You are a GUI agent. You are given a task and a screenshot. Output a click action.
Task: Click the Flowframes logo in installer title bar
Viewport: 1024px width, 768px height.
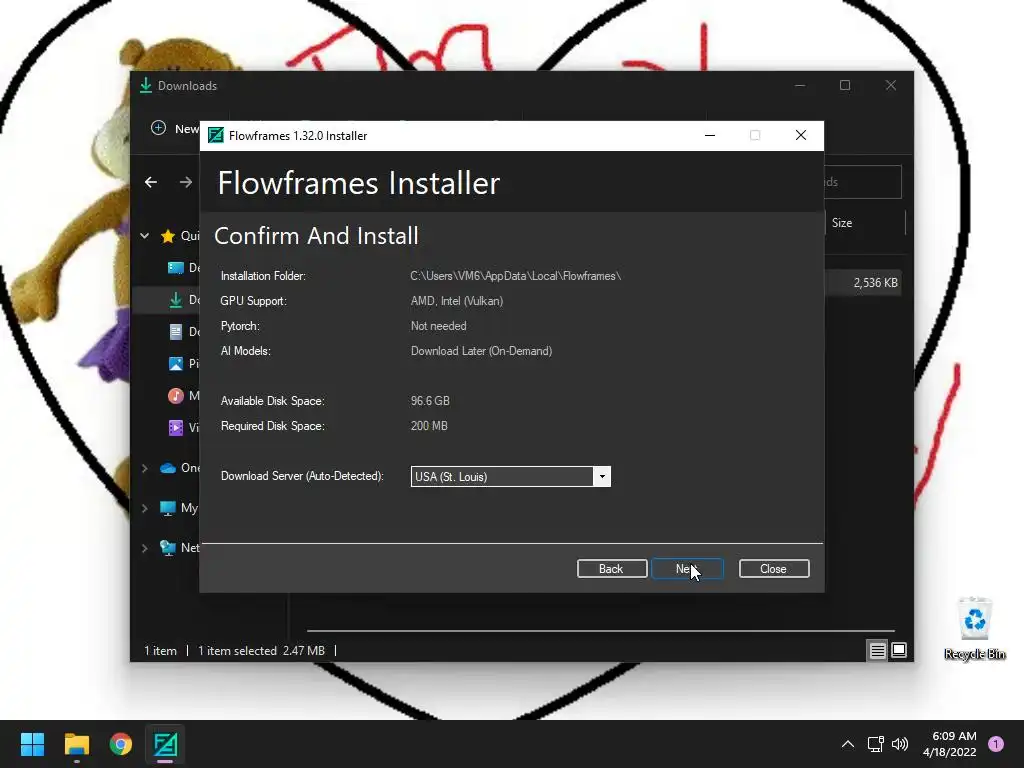216,135
